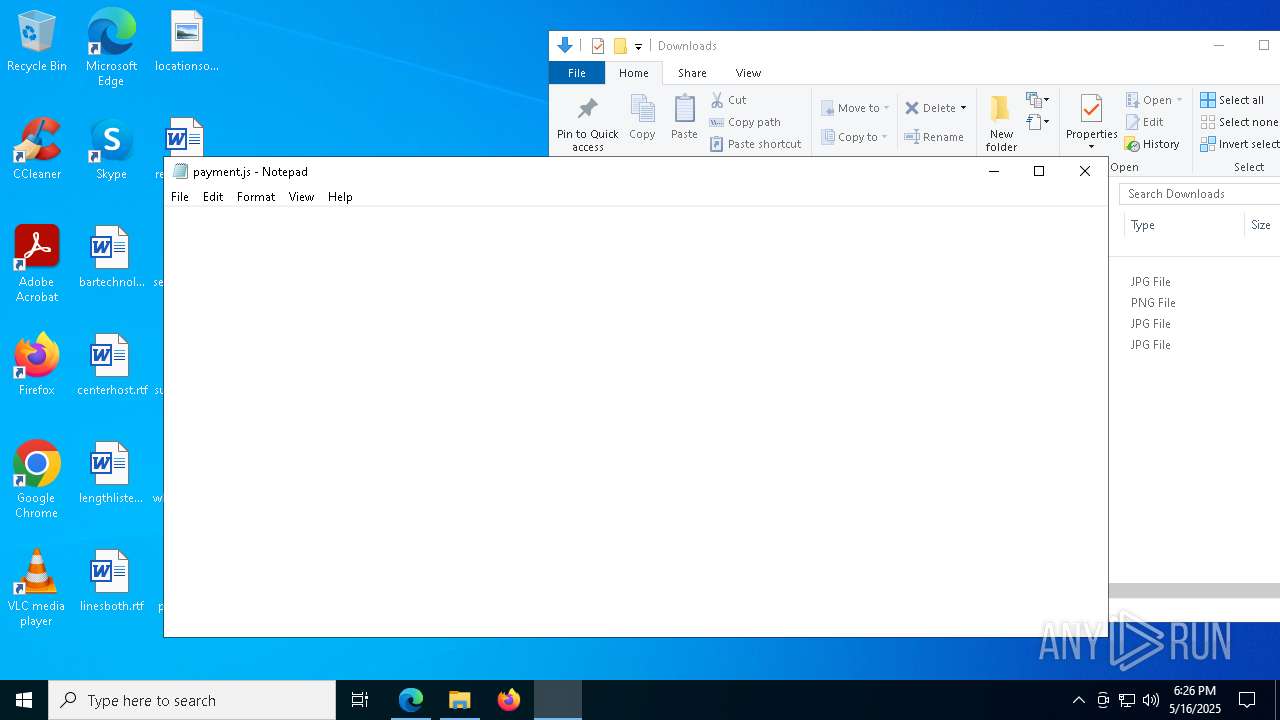1280x720 pixels.
Task: Click Notepad text editing area
Action: pyautogui.click(x=636, y=421)
